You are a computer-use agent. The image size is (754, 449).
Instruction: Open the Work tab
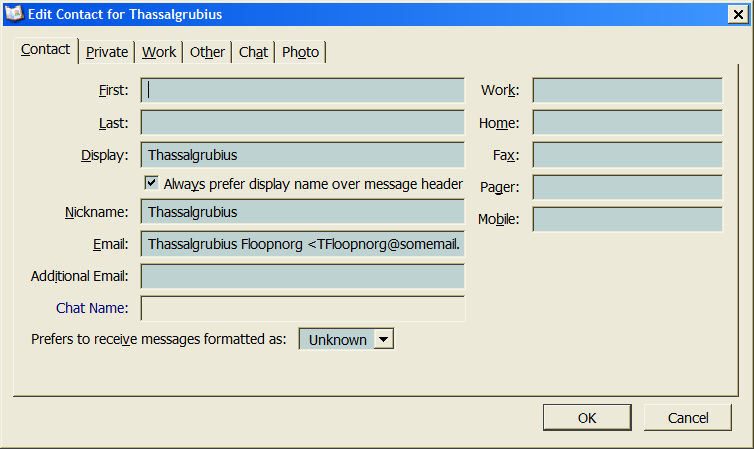159,52
